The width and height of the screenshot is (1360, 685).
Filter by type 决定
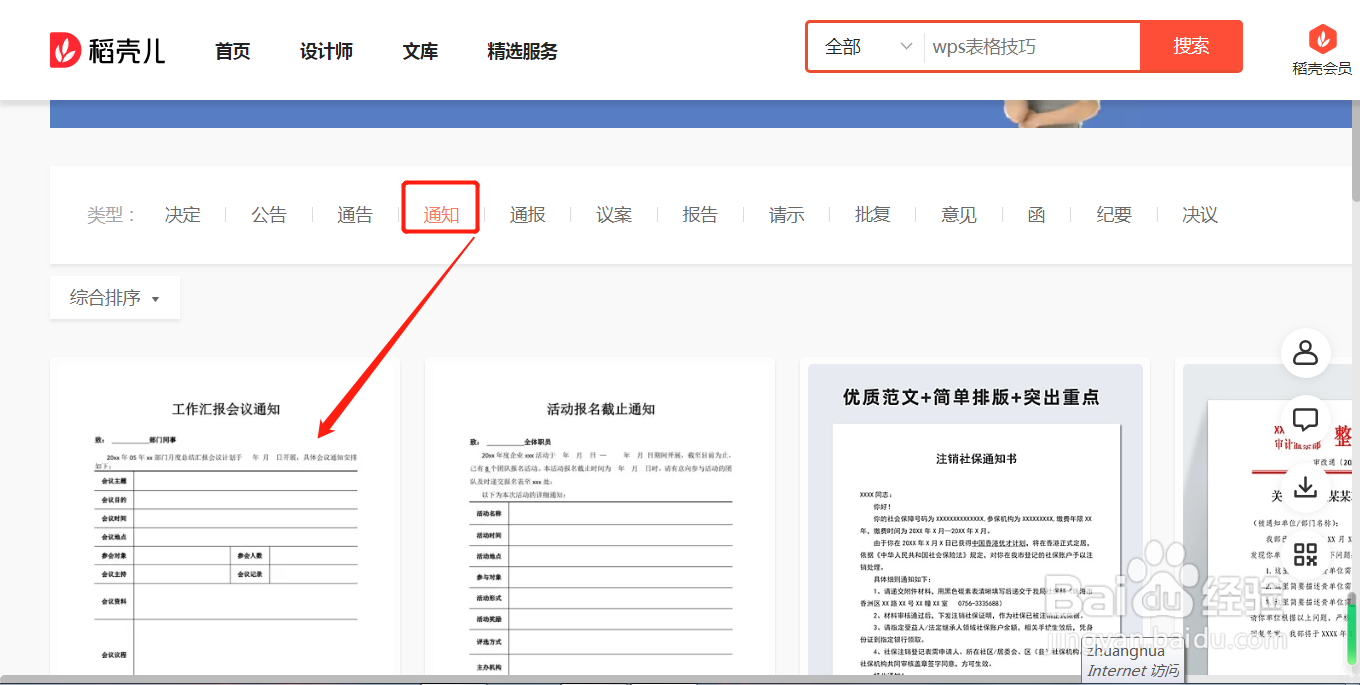[183, 215]
